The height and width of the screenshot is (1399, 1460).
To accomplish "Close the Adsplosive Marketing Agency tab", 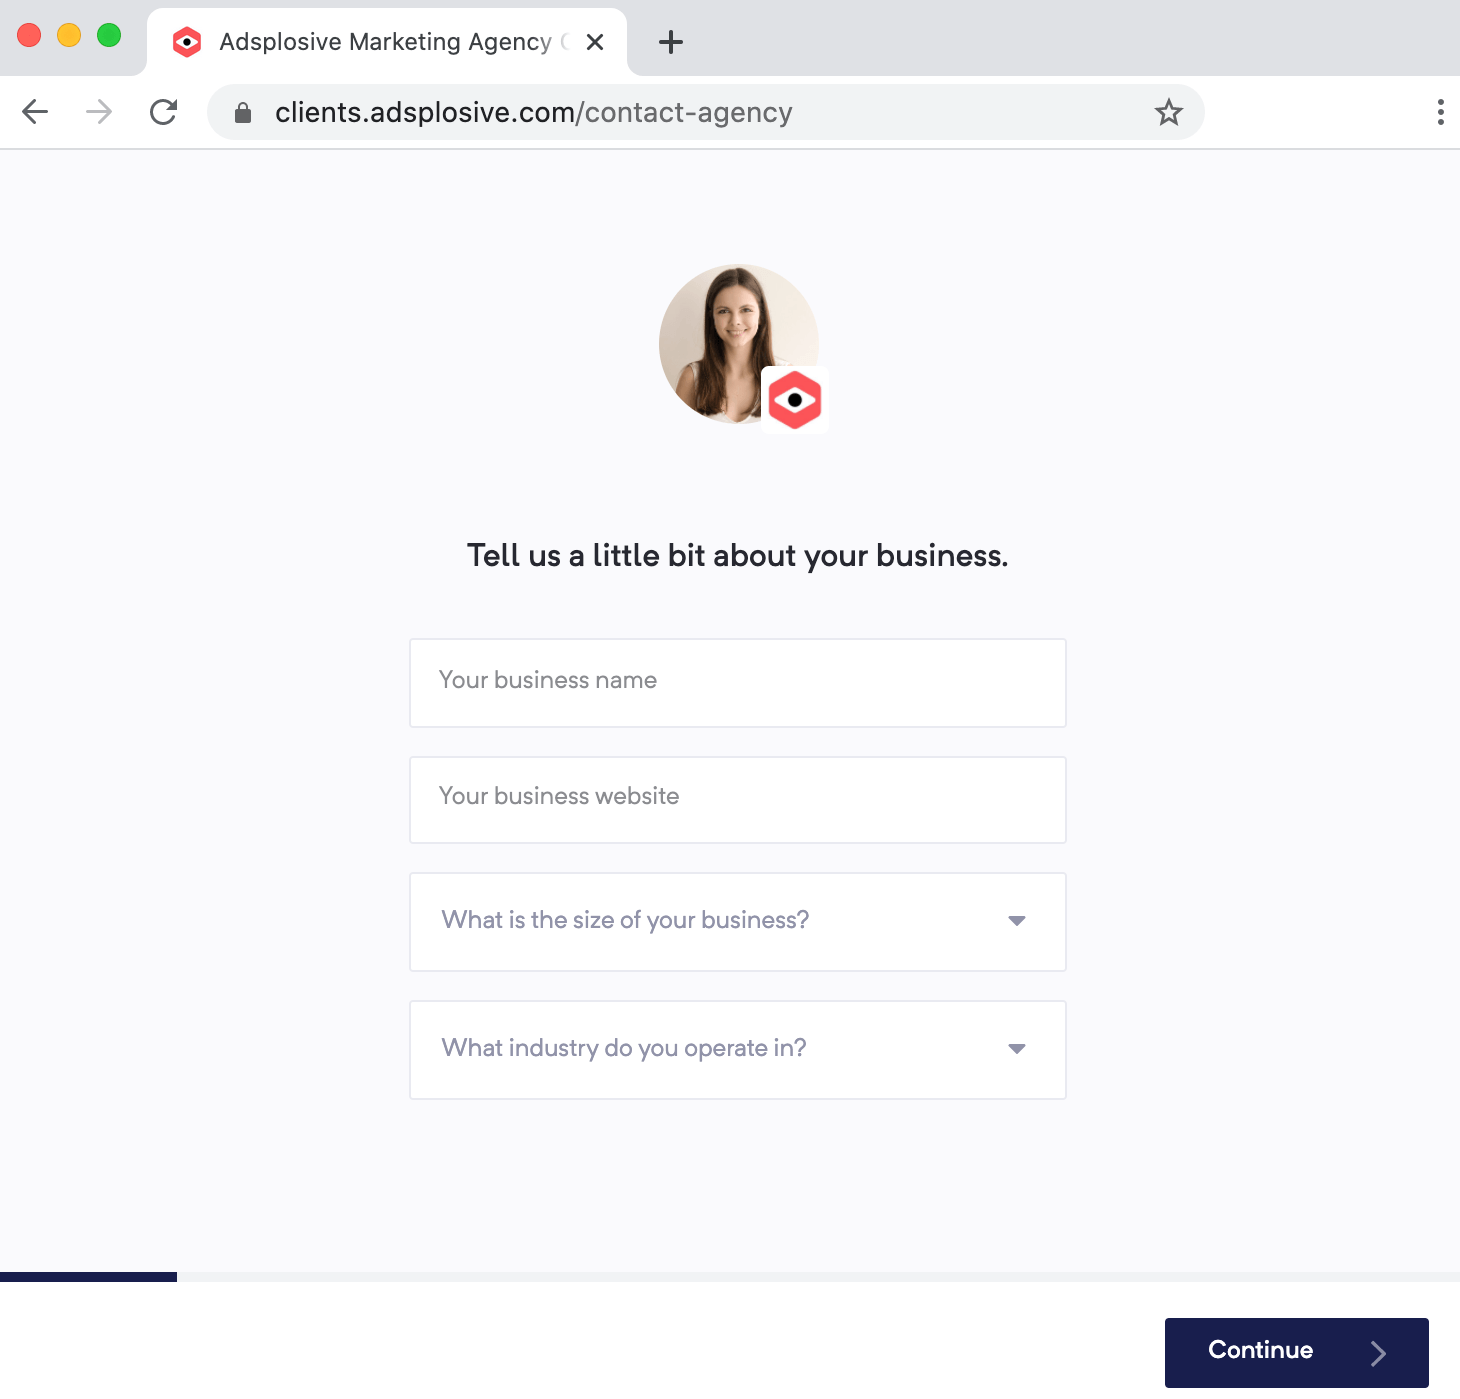I will [x=595, y=42].
